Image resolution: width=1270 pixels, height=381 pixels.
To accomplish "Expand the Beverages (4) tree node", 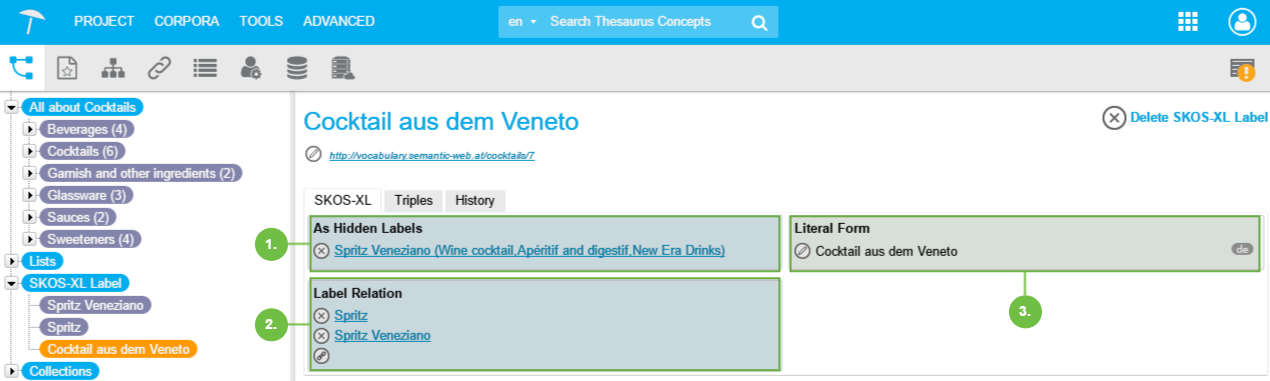I will (30, 129).
